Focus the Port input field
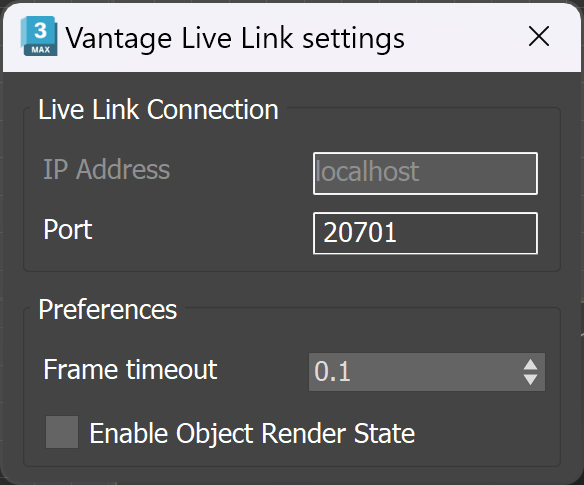This screenshot has height=485, width=584. point(425,233)
